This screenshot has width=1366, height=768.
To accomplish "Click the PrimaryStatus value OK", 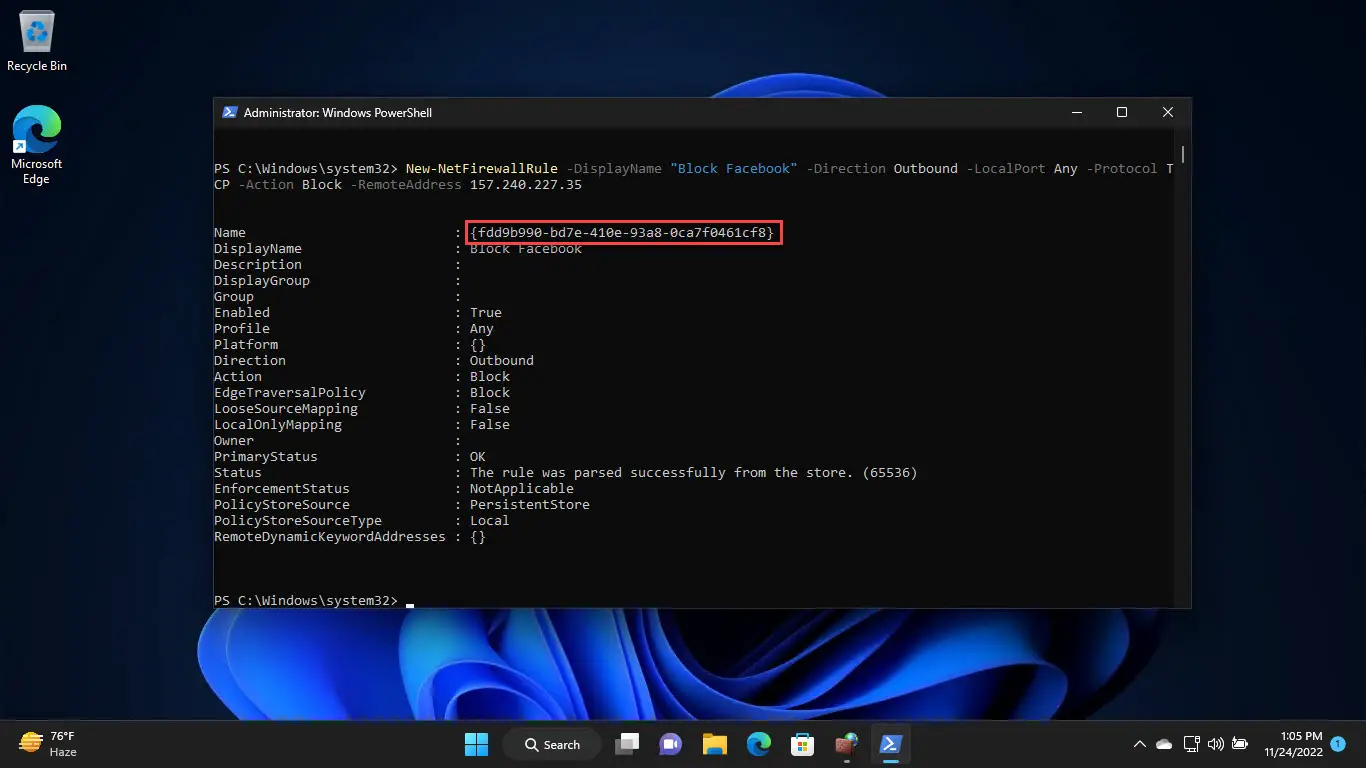I will coord(478,457).
